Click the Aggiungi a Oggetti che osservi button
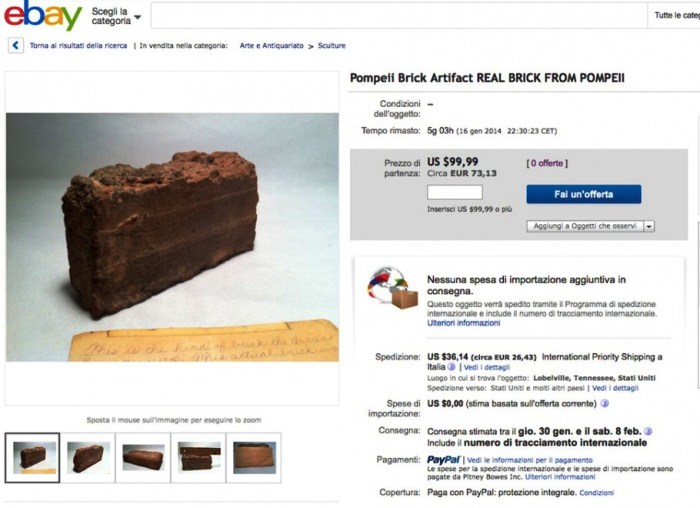This screenshot has width=700, height=508. [585, 226]
